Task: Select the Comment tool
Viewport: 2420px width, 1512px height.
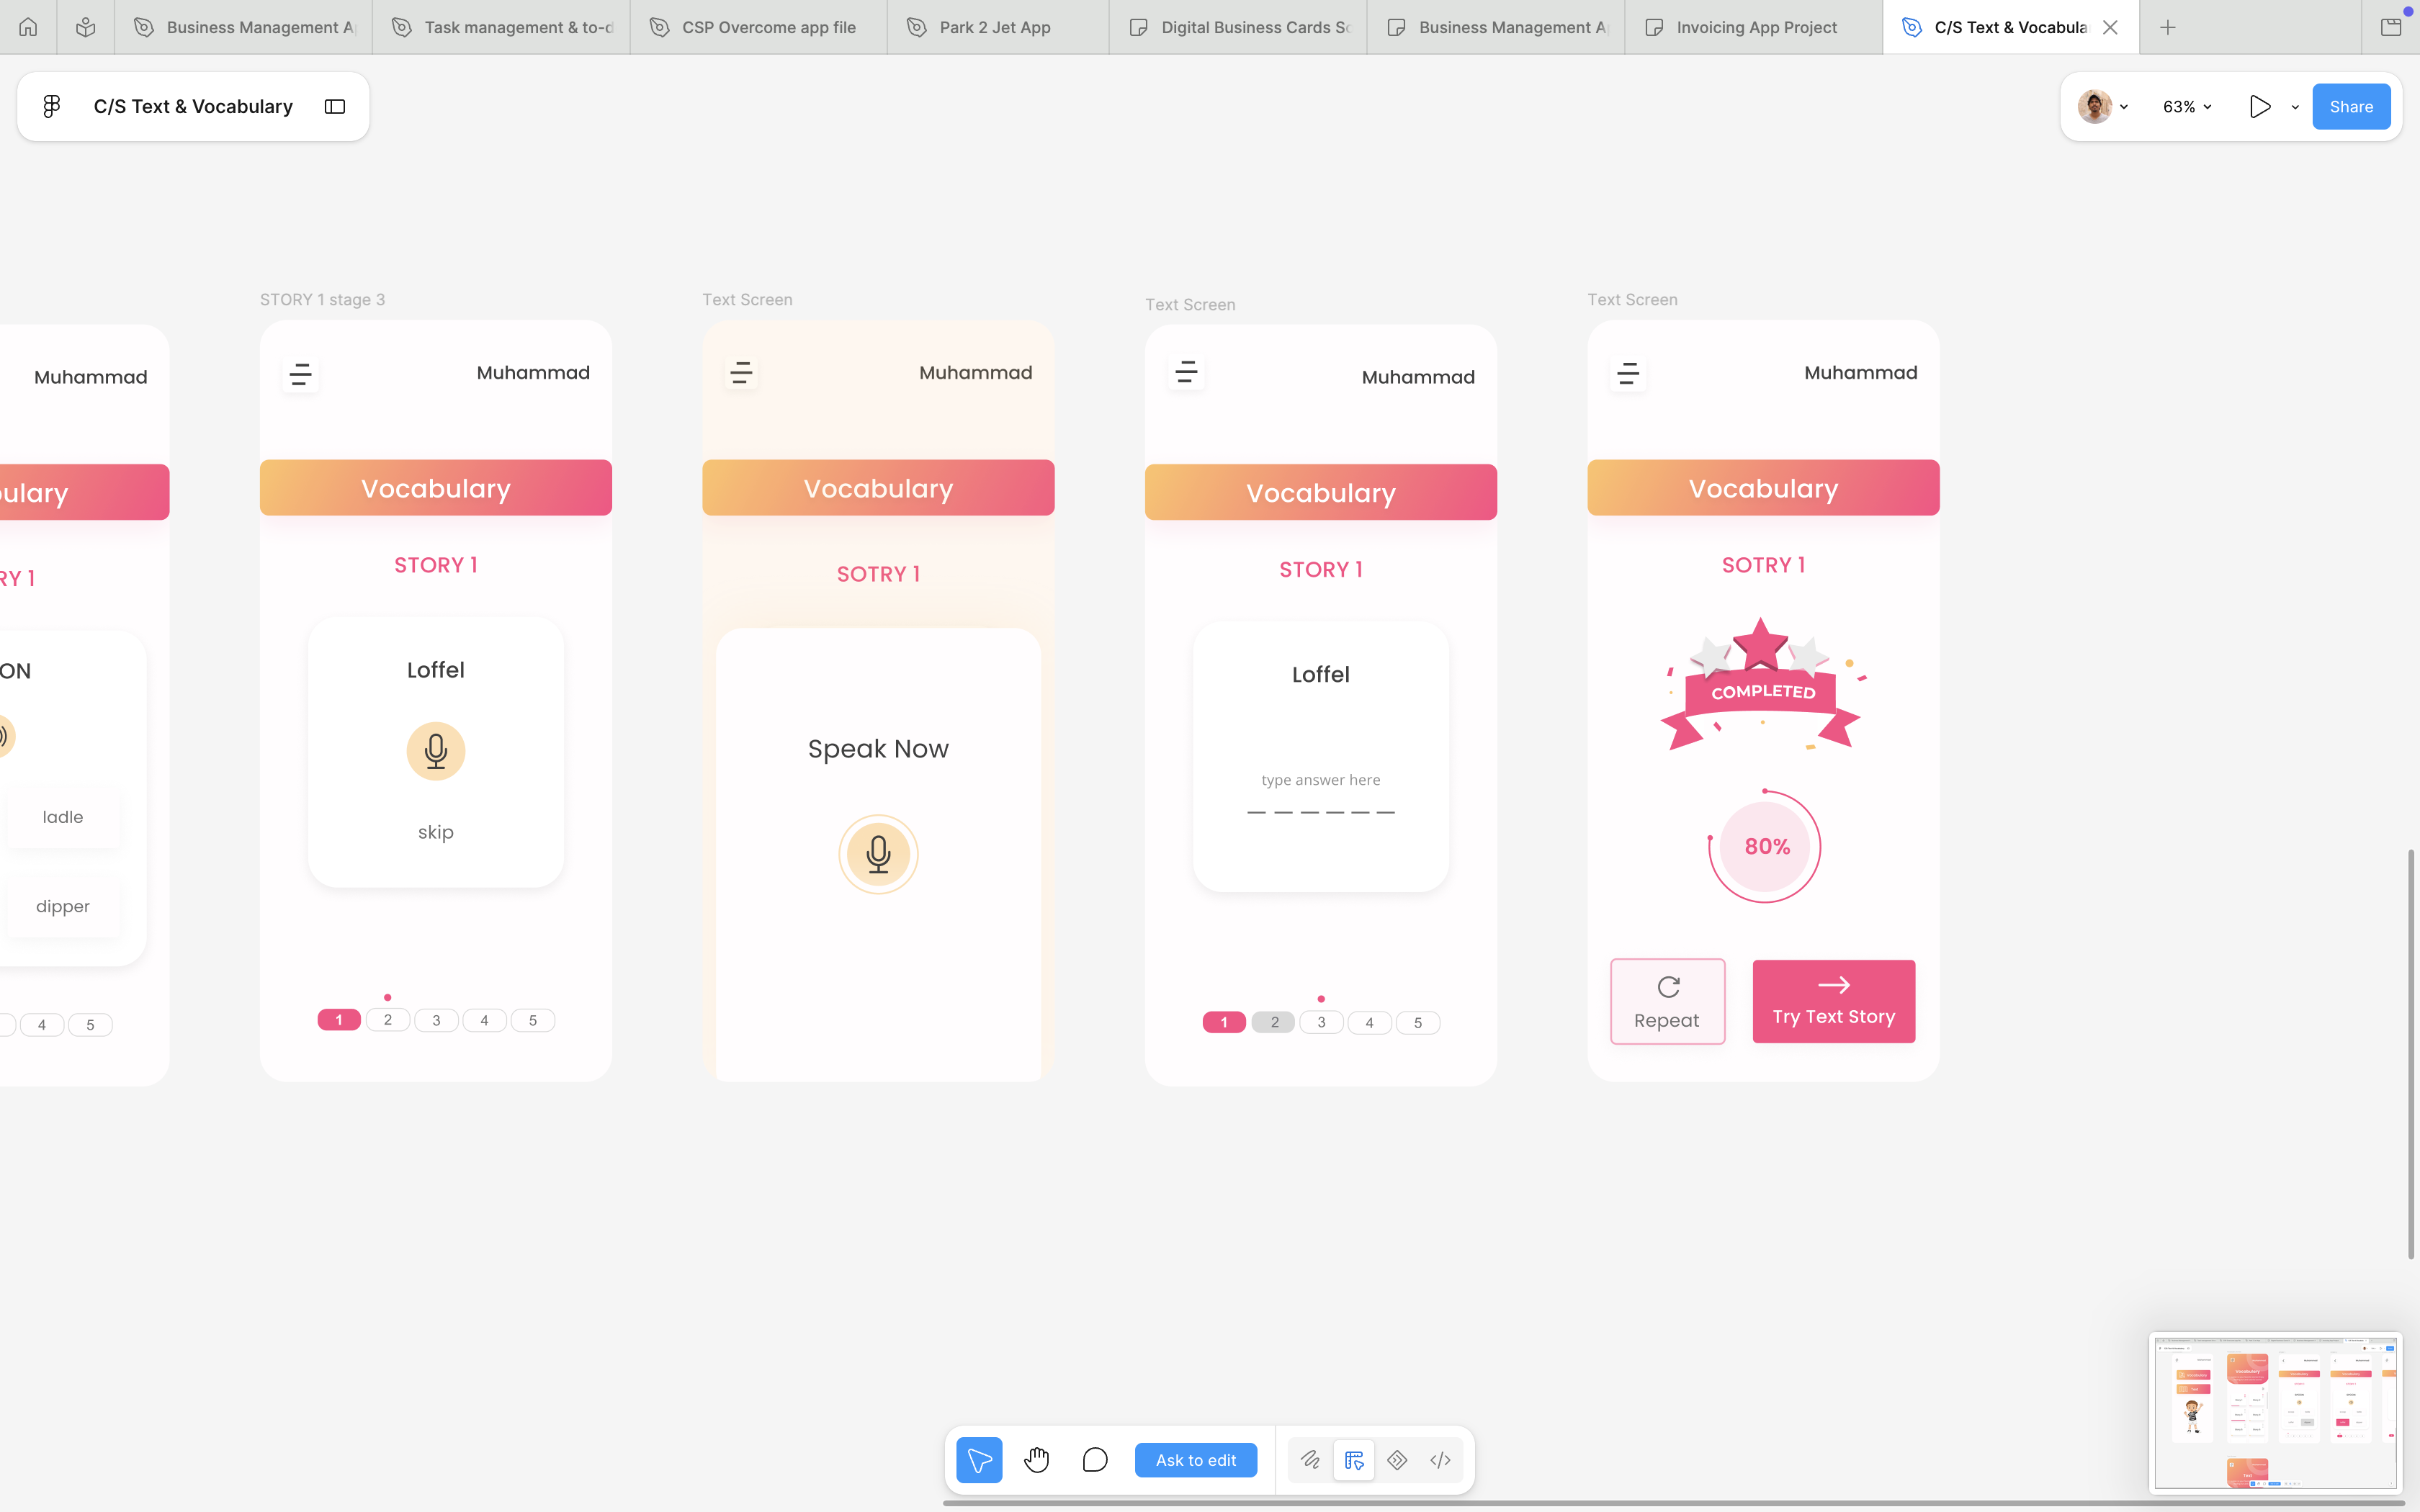Action: pyautogui.click(x=1095, y=1460)
